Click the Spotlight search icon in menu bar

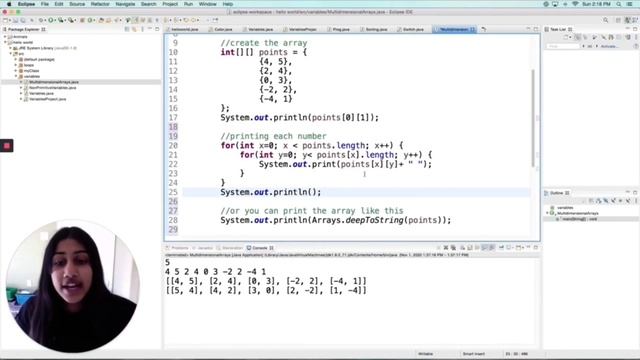coord(619,4)
